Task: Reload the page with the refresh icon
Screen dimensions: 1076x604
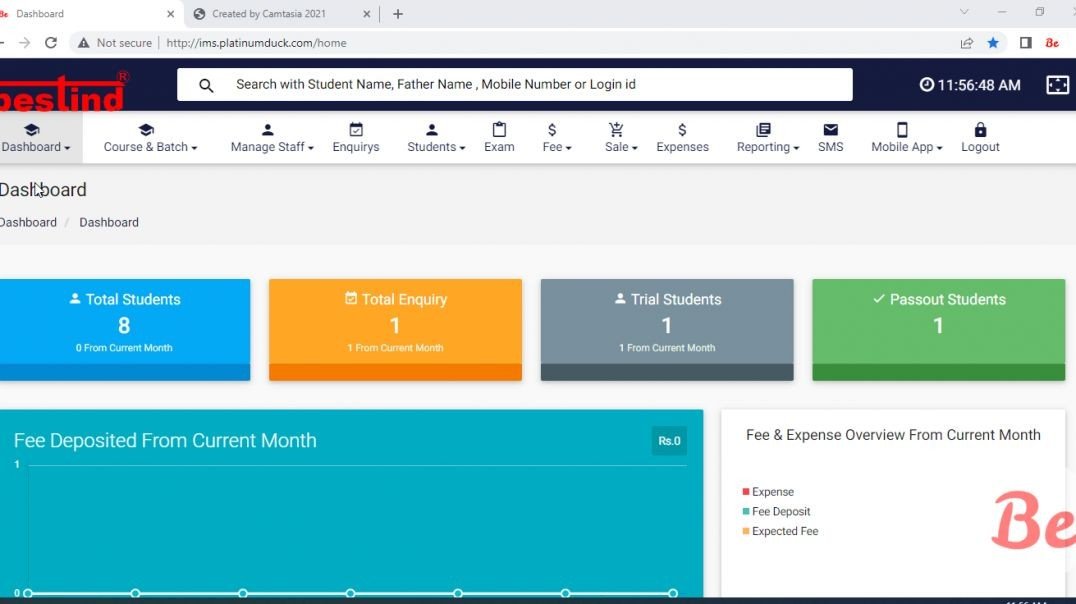Action: (x=50, y=42)
